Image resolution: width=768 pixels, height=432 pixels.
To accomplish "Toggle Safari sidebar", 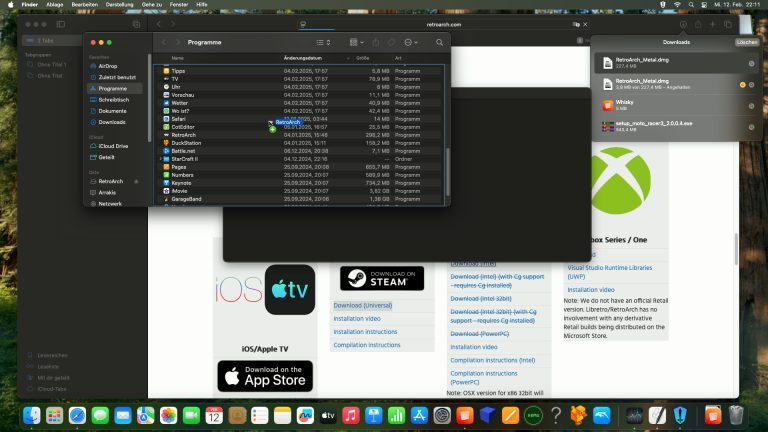I will (61, 24).
